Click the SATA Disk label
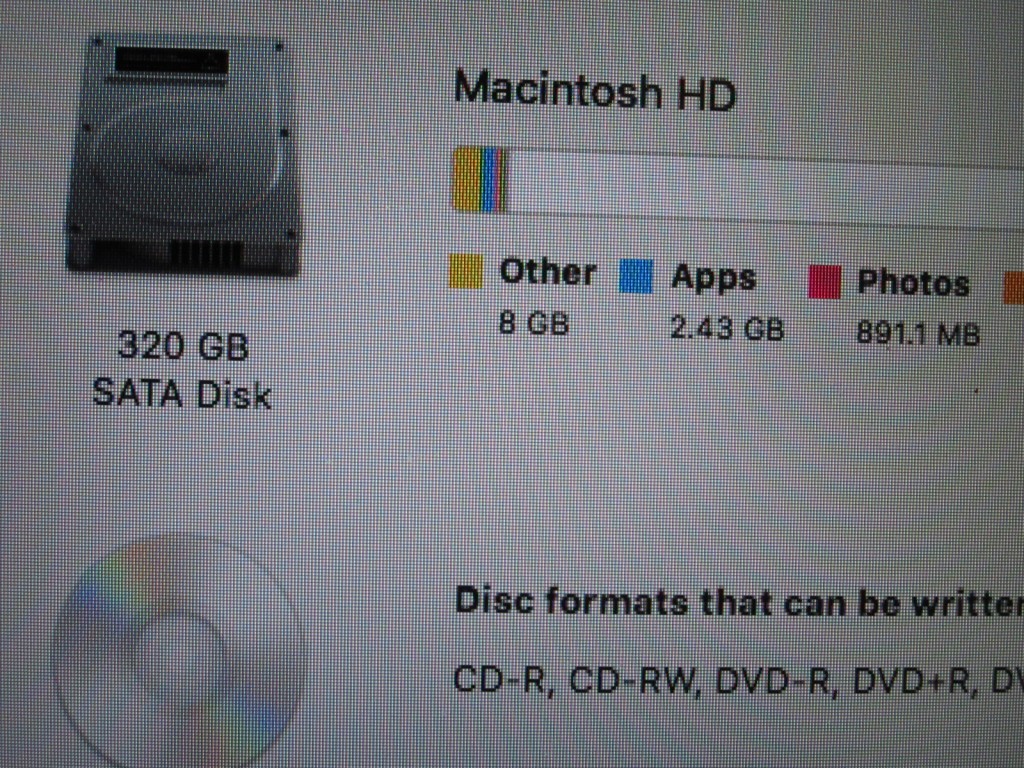 point(182,394)
